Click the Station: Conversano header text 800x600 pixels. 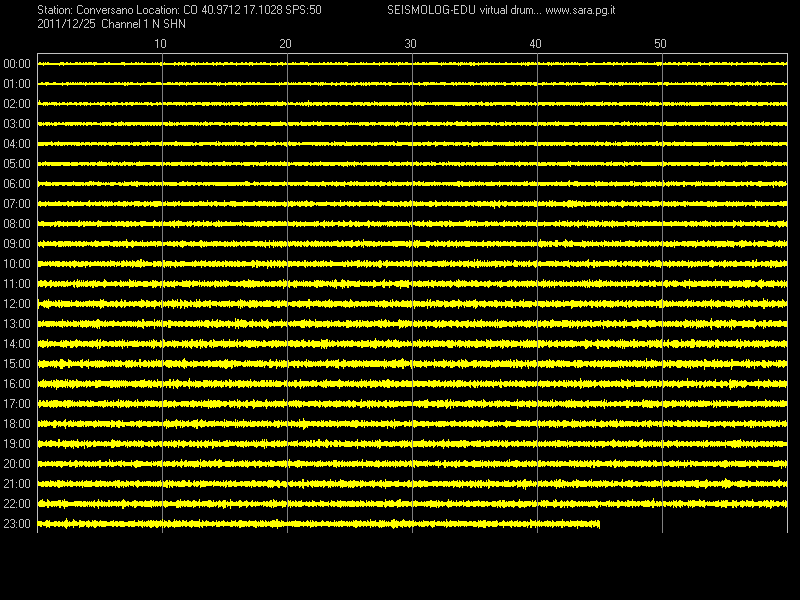click(x=85, y=10)
